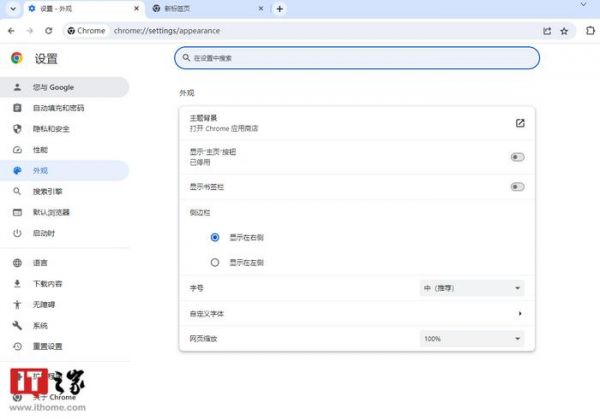Image resolution: width=600 pixels, height=420 pixels.
Task: Open Chrome Web Store external link icon
Action: 520,123
